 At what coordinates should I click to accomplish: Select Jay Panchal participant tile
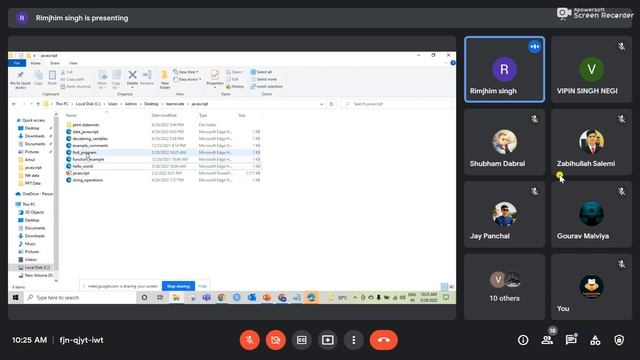coord(504,214)
